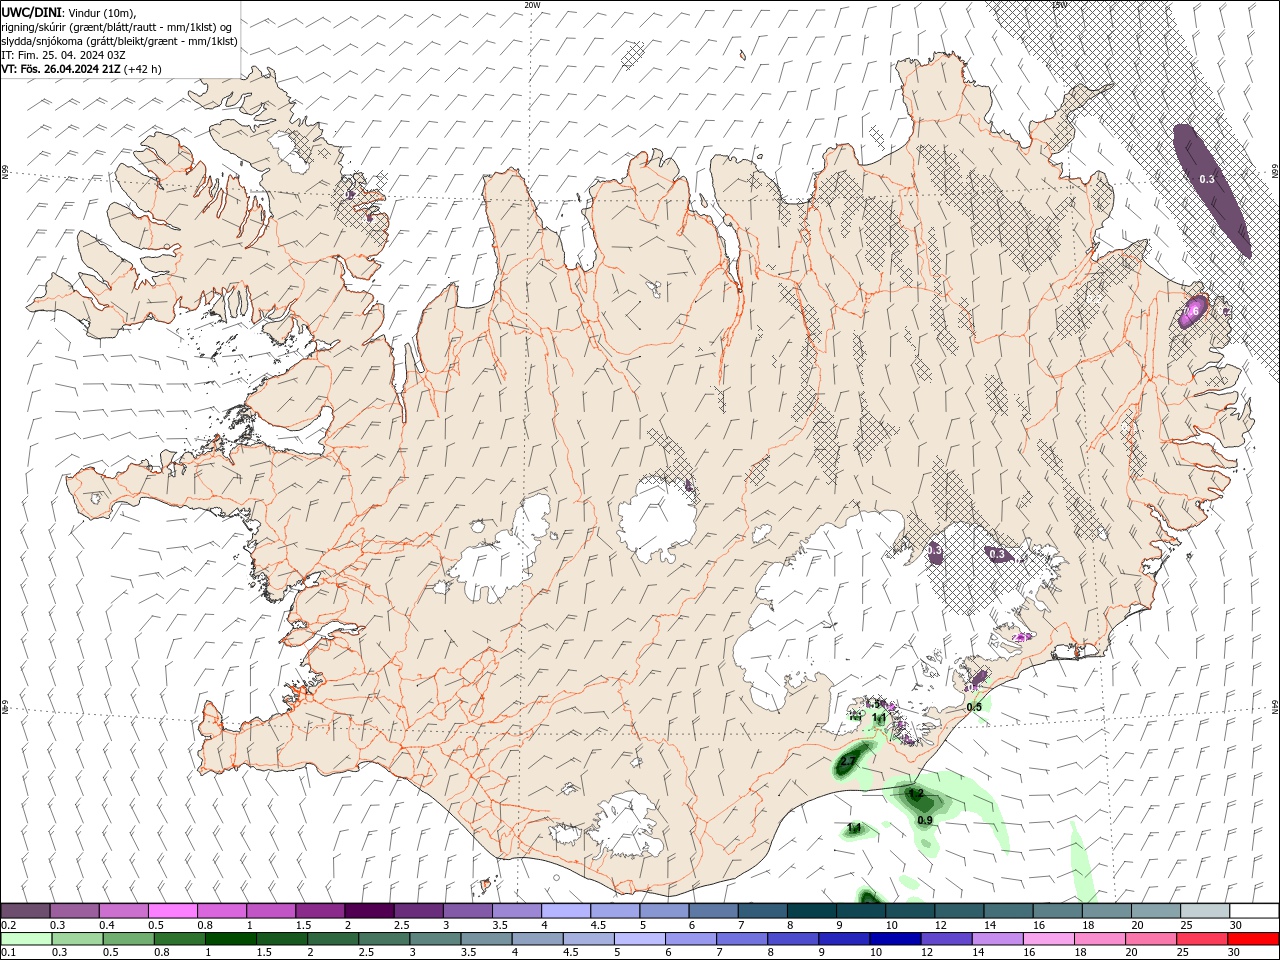The width and height of the screenshot is (1280, 960).
Task: Click lower scale violet swatch starting at 12
Action: pos(945,939)
